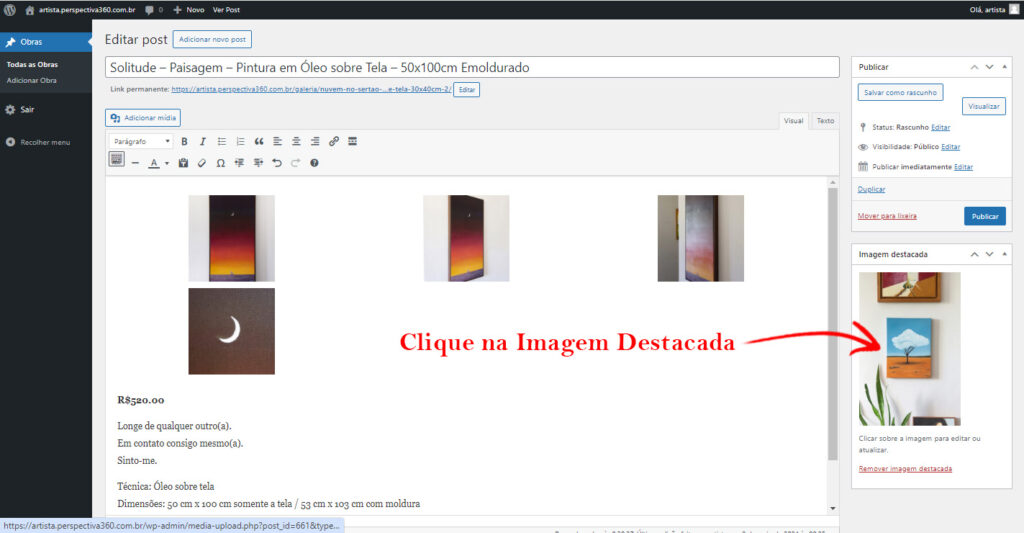Screen dimensions: 1024x533
Task: Open site home artista.perspectiva360.com.br
Action: [x=80, y=10]
